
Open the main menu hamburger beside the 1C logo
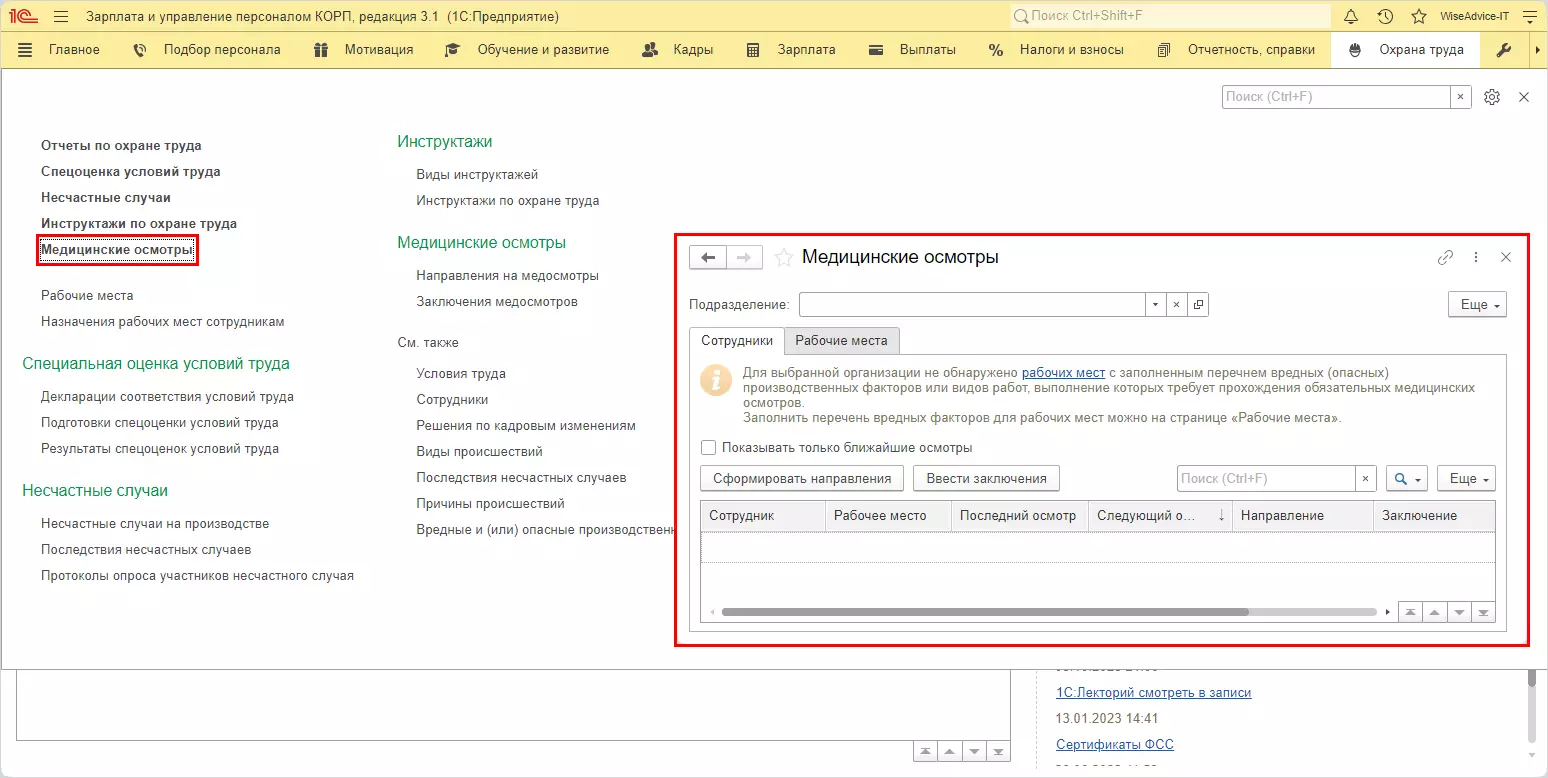60,16
